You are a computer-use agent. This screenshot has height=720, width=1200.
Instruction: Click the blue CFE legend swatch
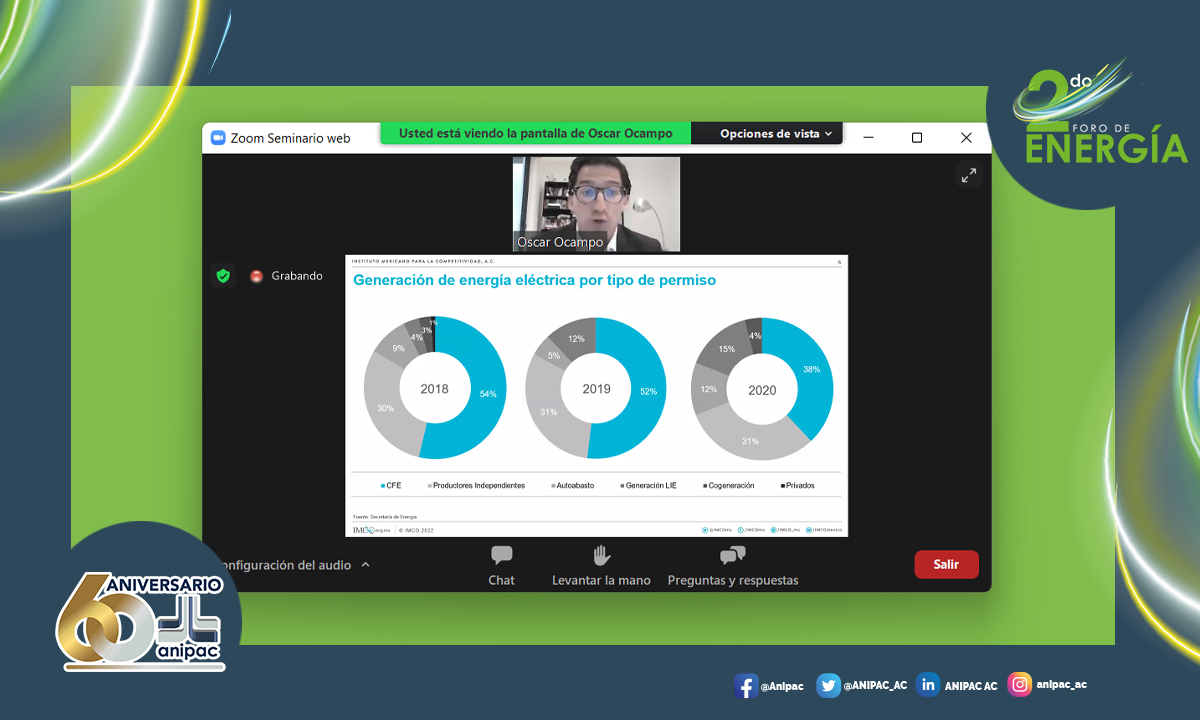pyautogui.click(x=383, y=486)
